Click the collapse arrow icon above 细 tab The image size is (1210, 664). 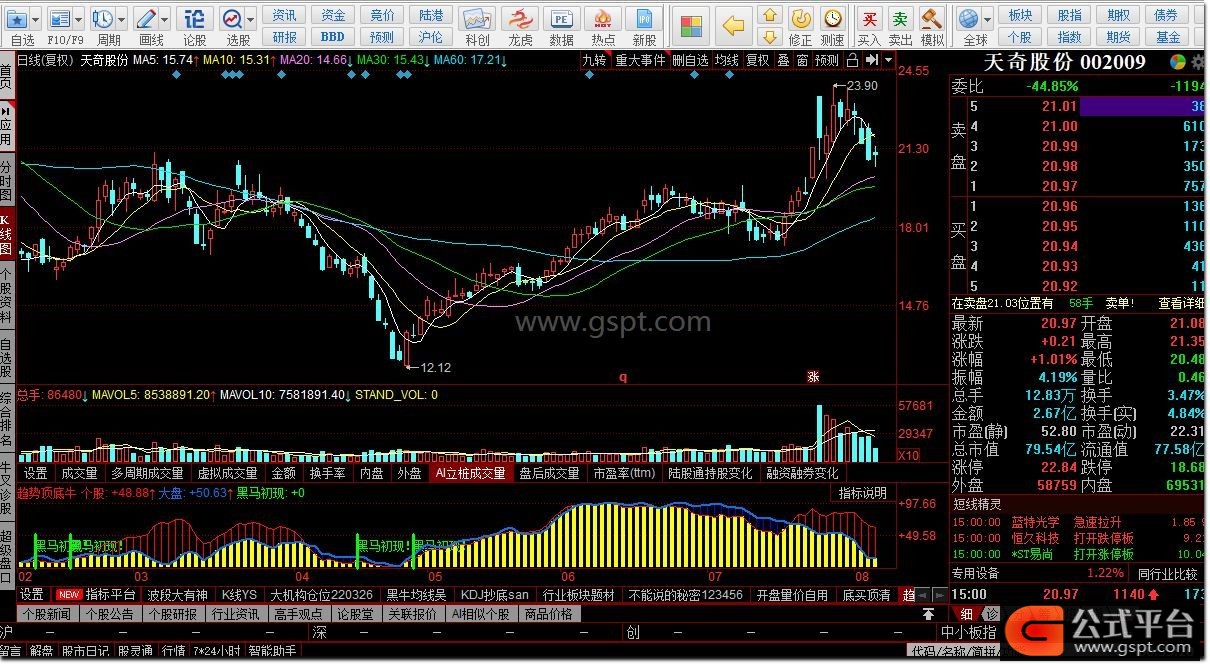(x=929, y=613)
